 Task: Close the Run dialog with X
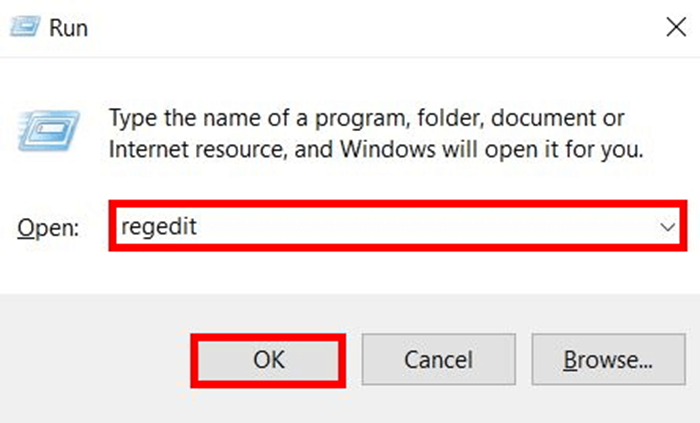pyautogui.click(x=676, y=28)
